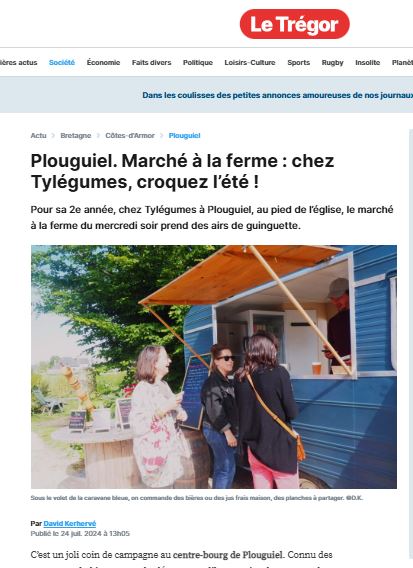Viewport: 413px width, 568px height.
Task: Click the Actu breadcrumb
Action: click(38, 135)
